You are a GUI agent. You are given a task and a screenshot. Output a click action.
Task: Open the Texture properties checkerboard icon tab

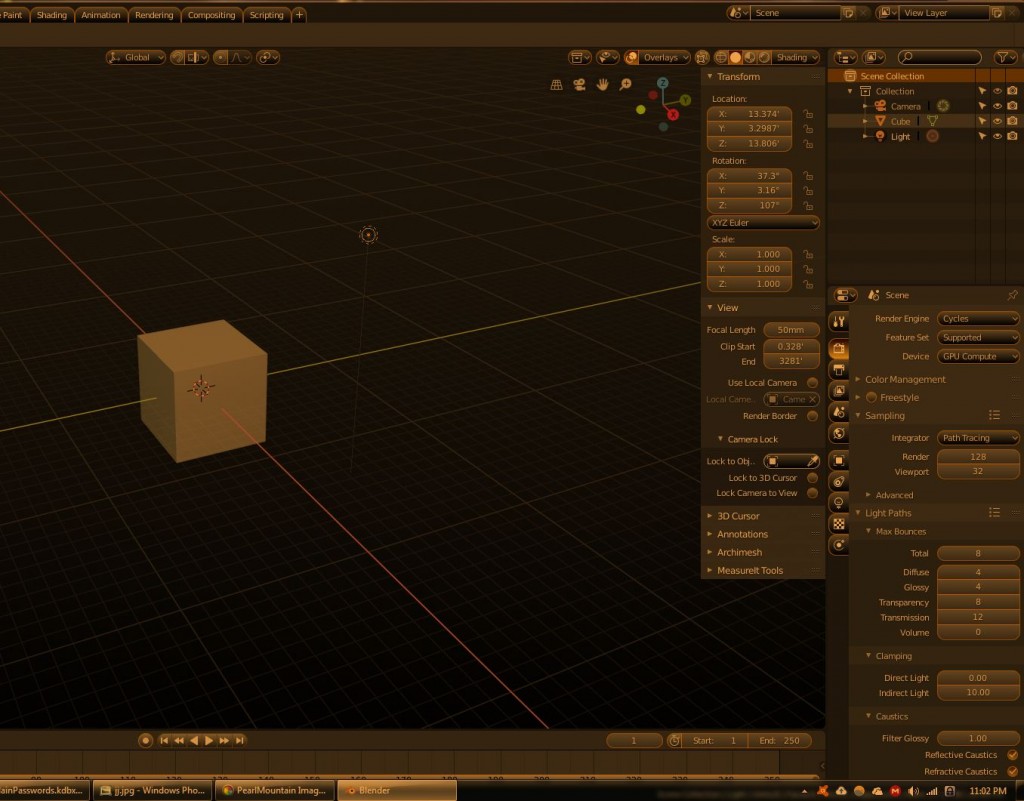(839, 523)
